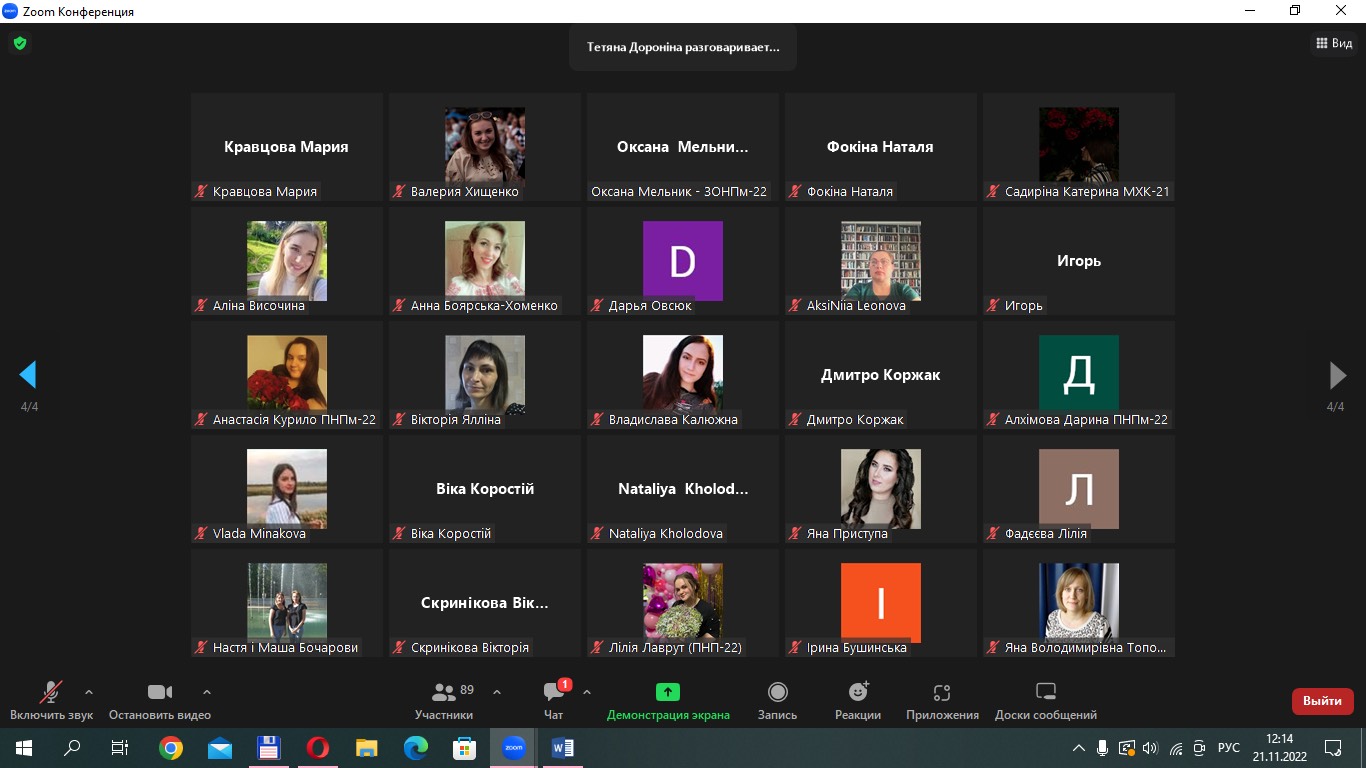Expand the chat options chevron
Image resolution: width=1366 pixels, height=768 pixels.
coord(587,691)
